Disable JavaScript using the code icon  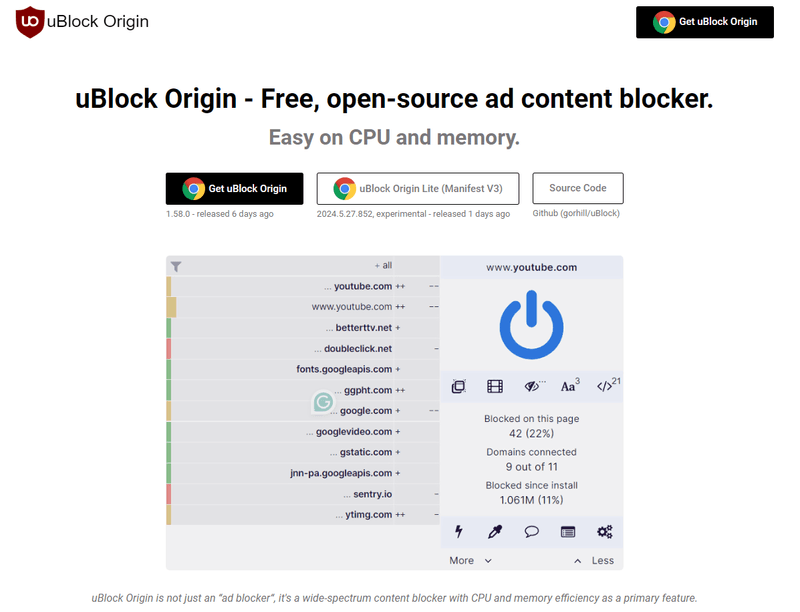(x=605, y=384)
